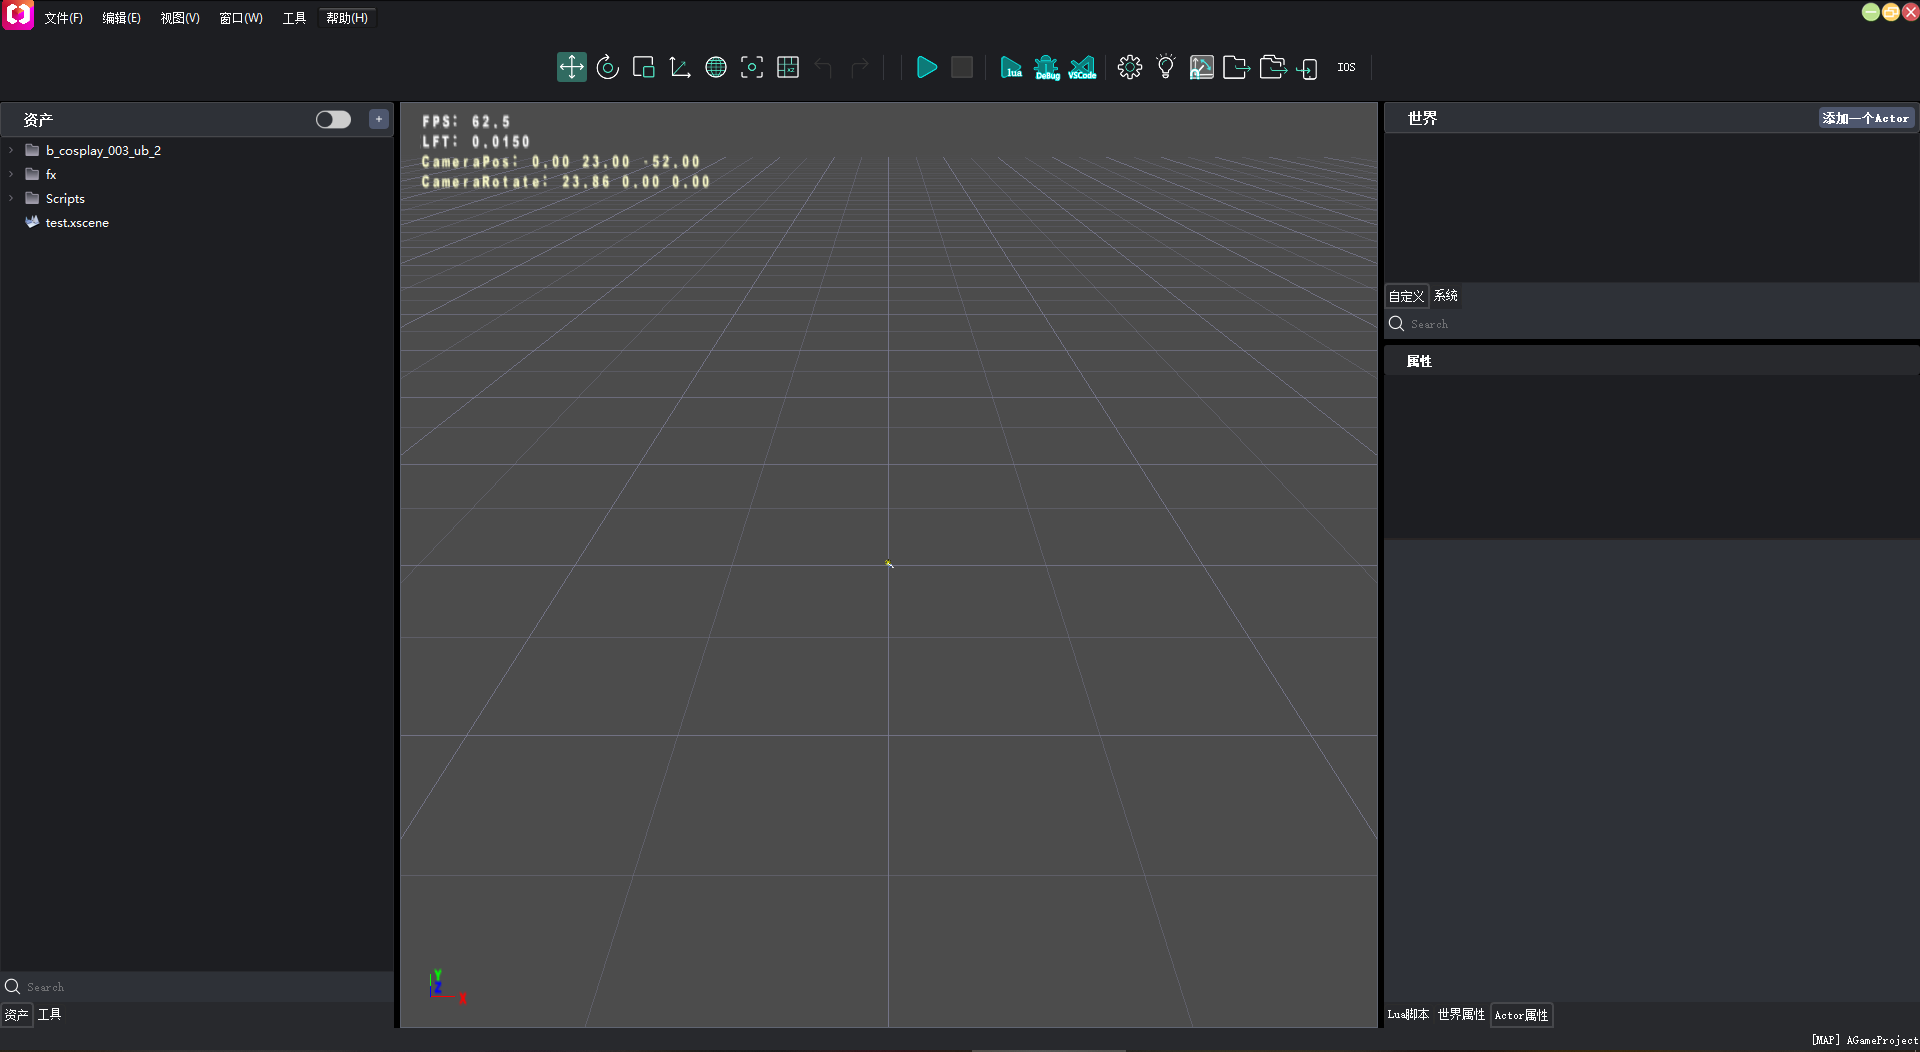
Task: Select the b_cosplay_003_ub_2 folder row
Action: pyautogui.click(x=197, y=150)
